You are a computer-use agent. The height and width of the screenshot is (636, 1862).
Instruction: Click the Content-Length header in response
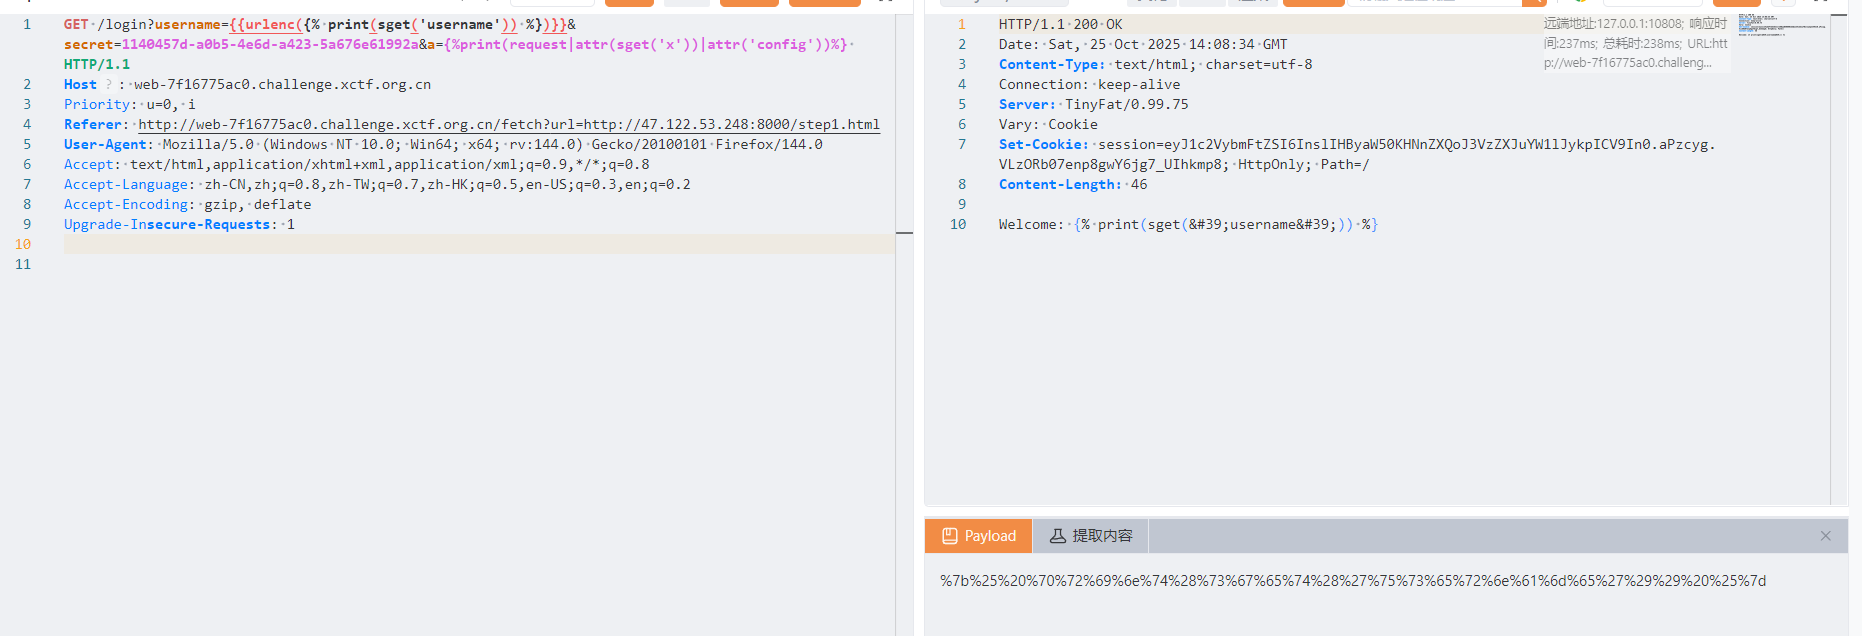click(1059, 185)
